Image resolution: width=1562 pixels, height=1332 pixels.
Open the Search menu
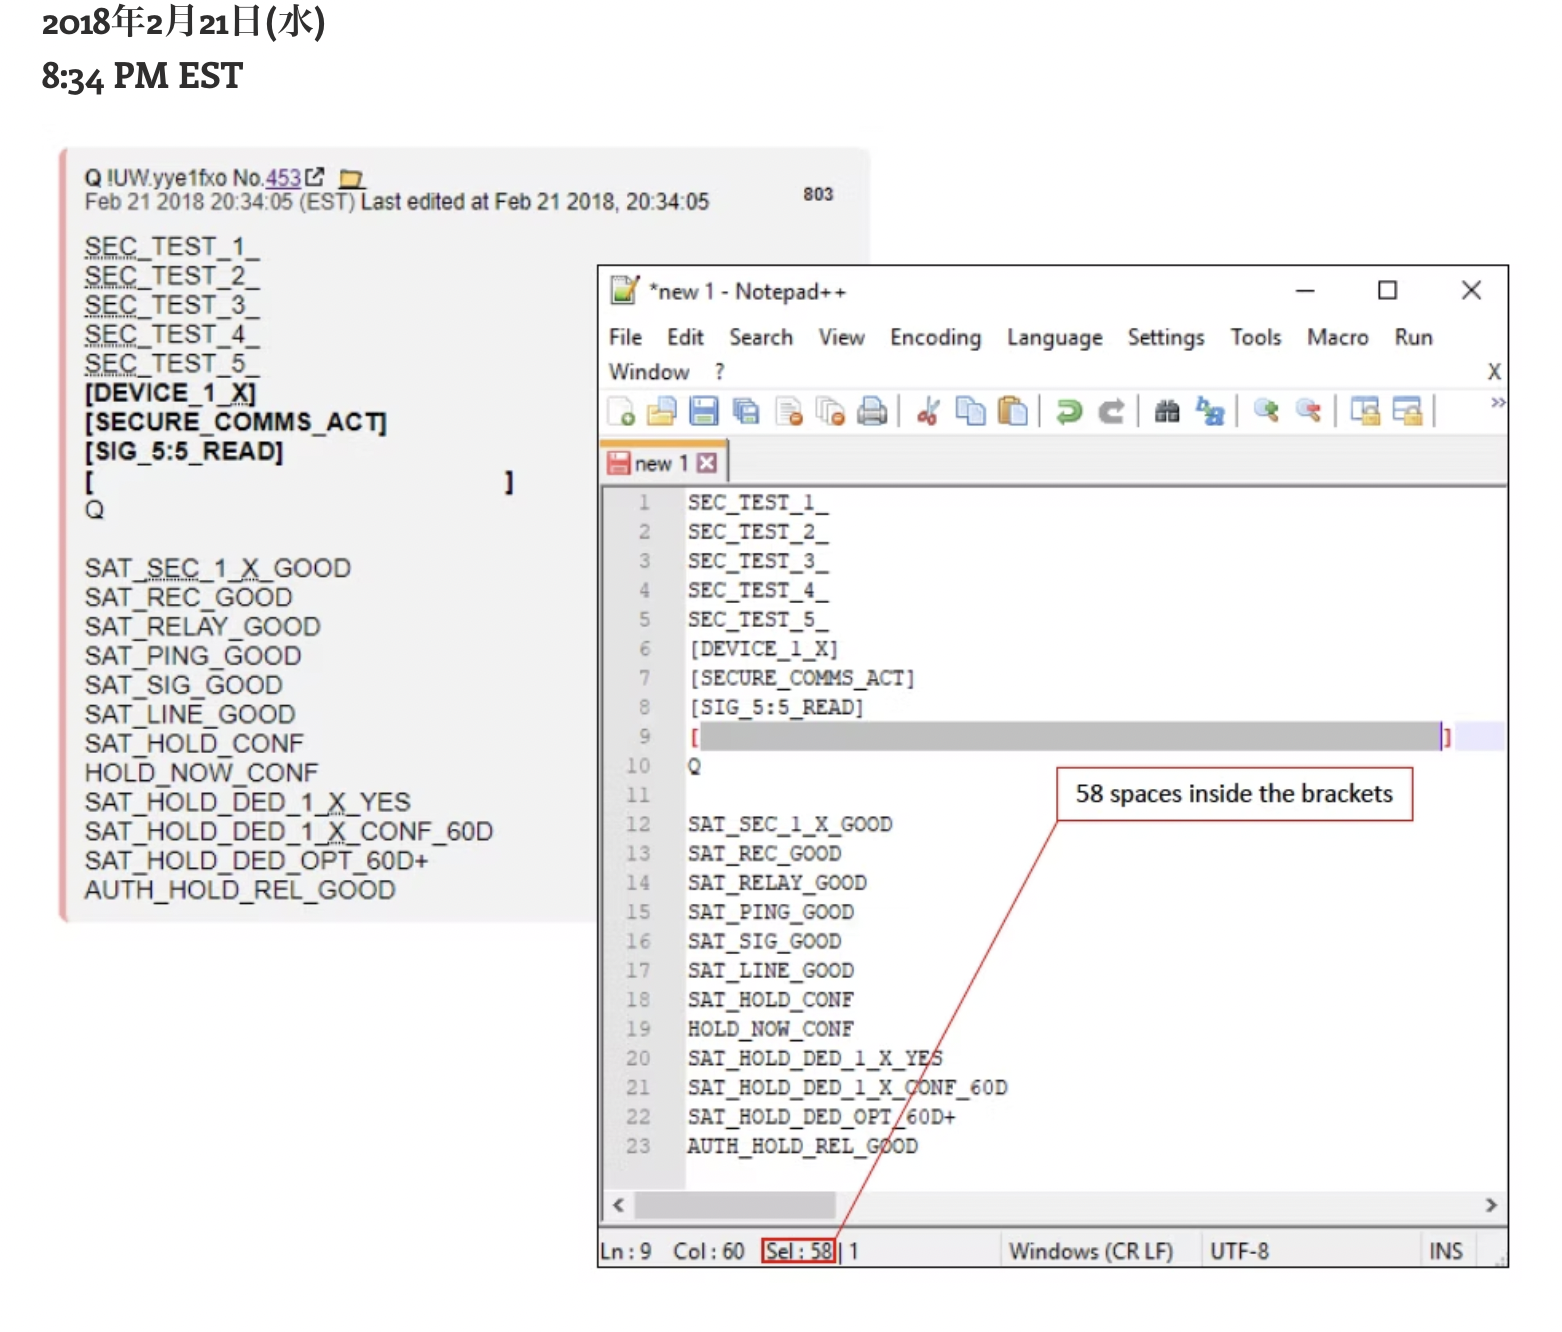click(761, 338)
